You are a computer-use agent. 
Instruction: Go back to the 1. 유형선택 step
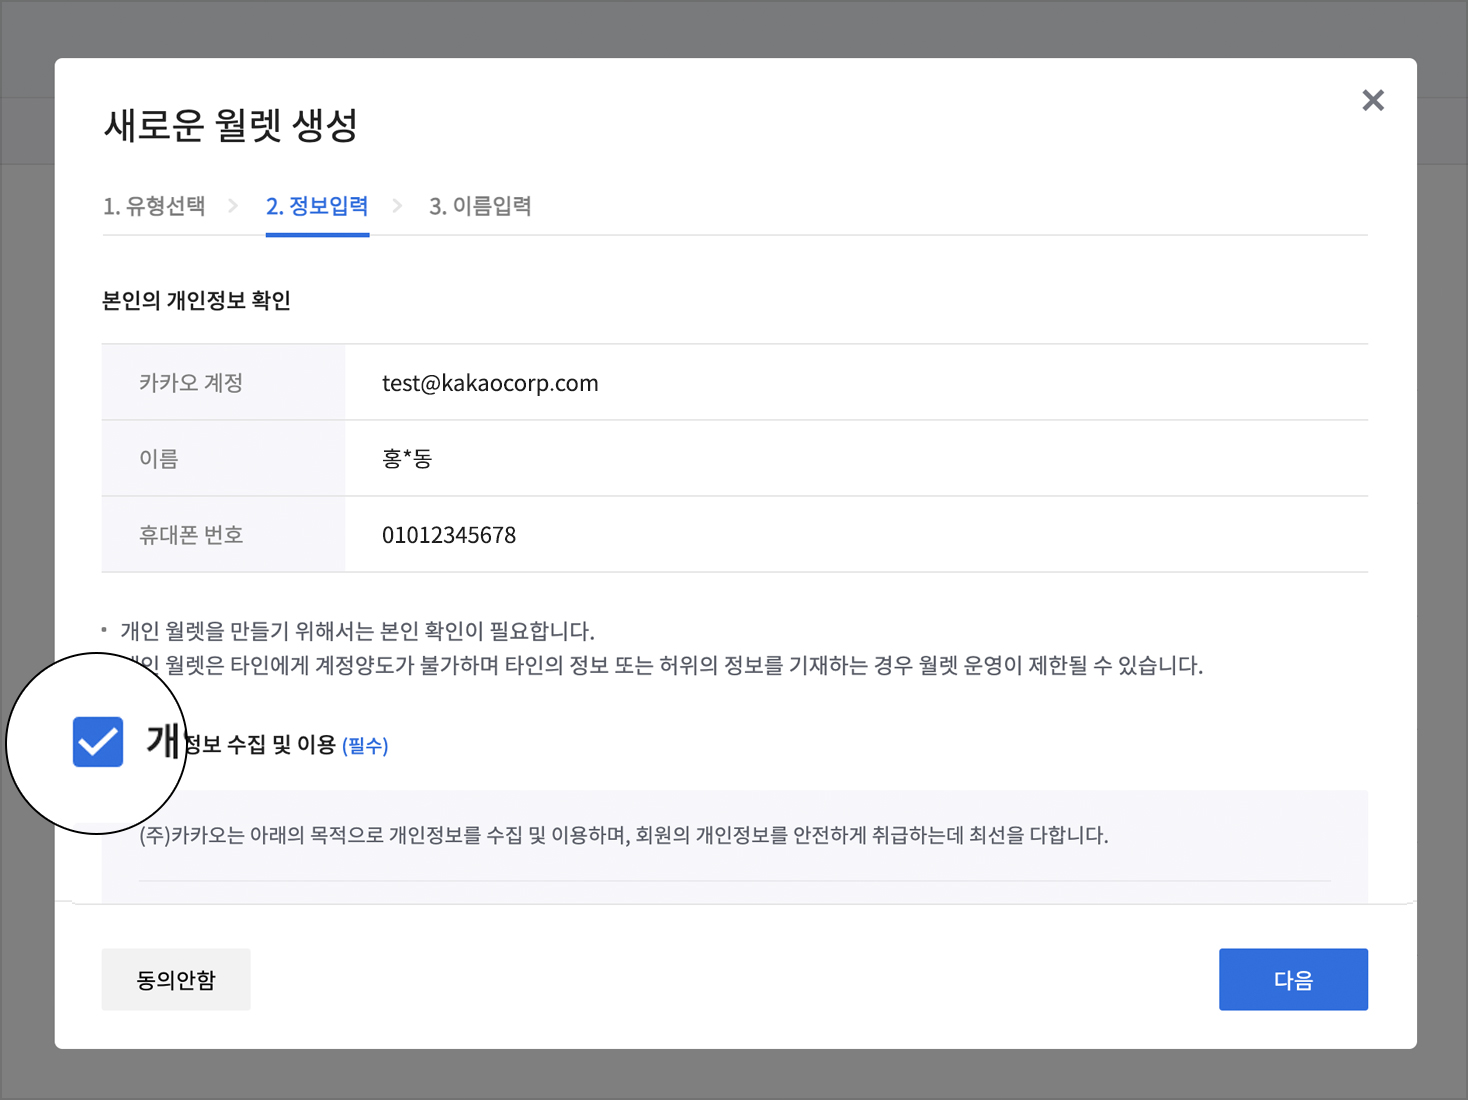pyautogui.click(x=154, y=206)
